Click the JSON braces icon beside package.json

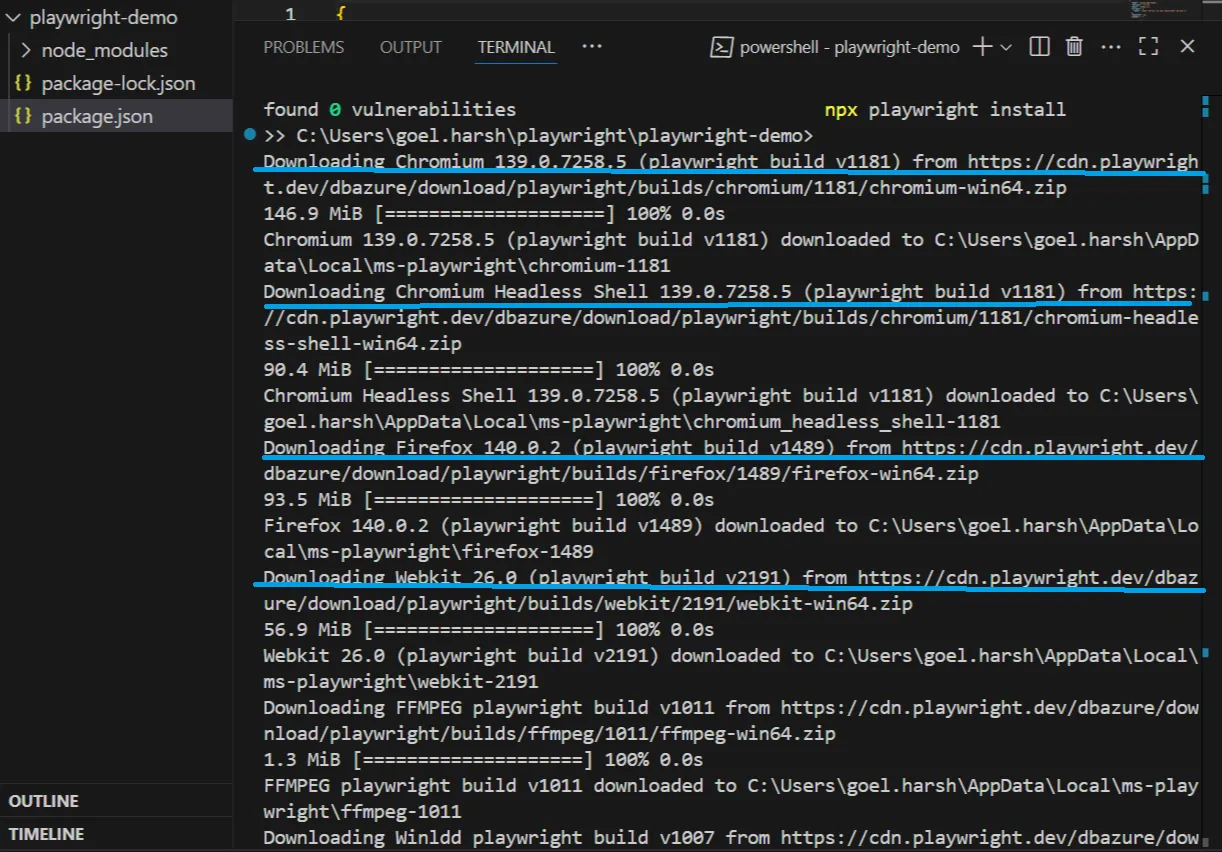(23, 116)
